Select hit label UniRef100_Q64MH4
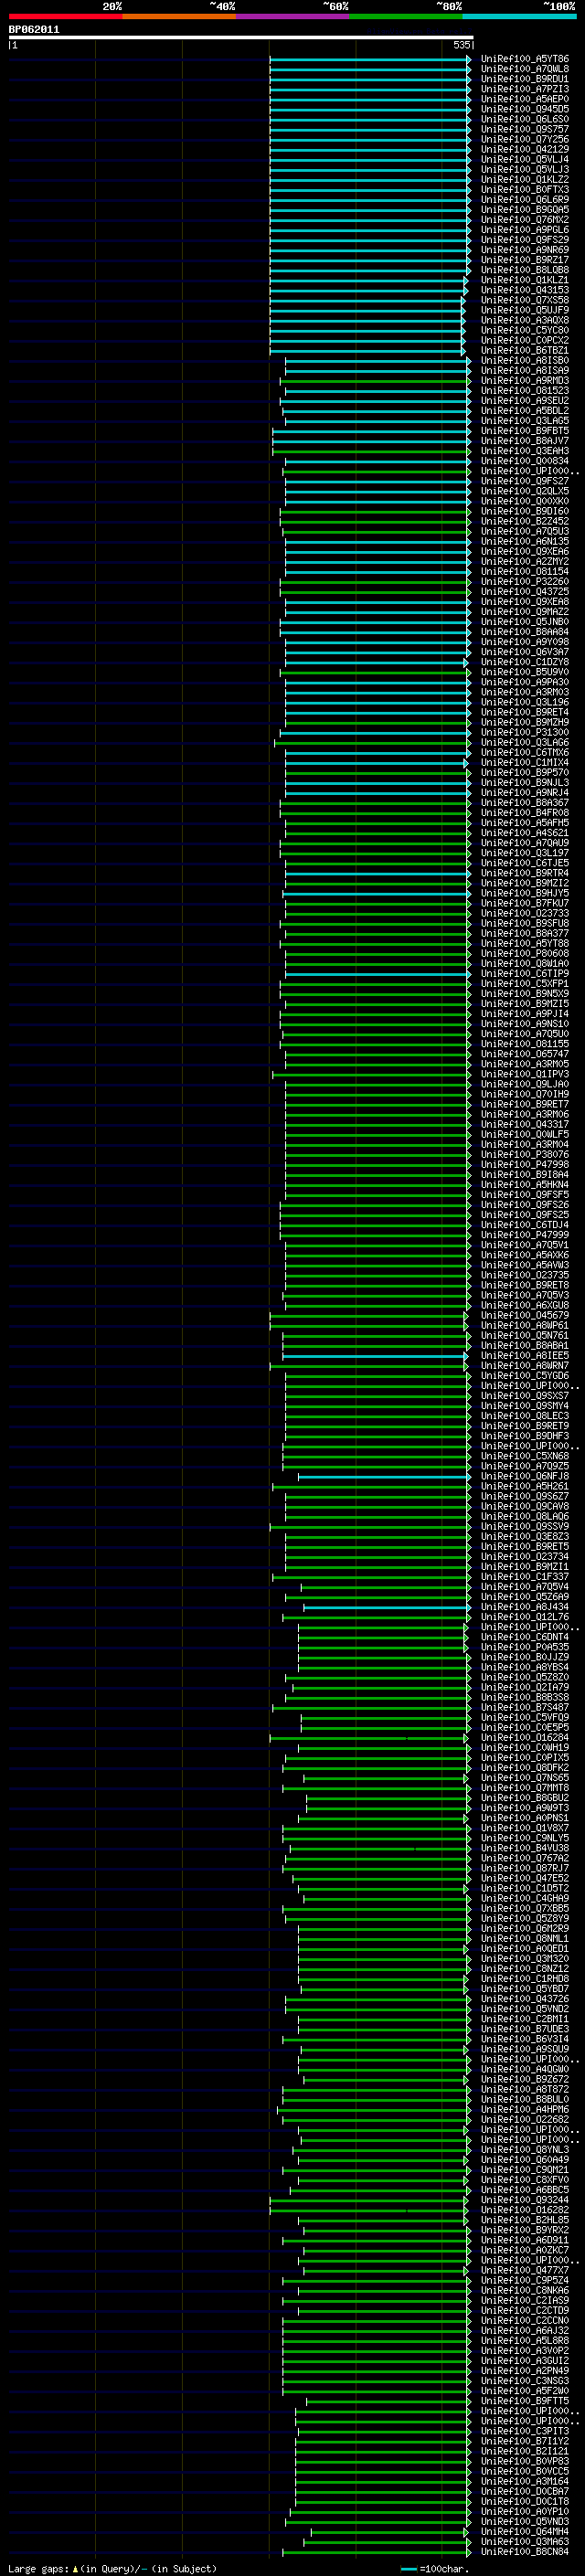The width and height of the screenshot is (585, 2576). point(525,2532)
